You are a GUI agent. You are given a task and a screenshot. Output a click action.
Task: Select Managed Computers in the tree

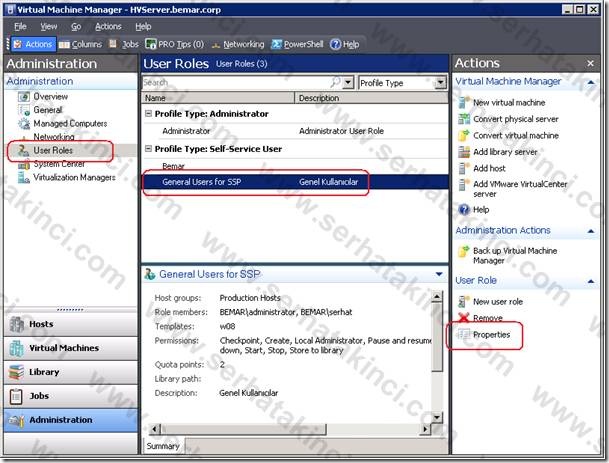tap(70, 124)
